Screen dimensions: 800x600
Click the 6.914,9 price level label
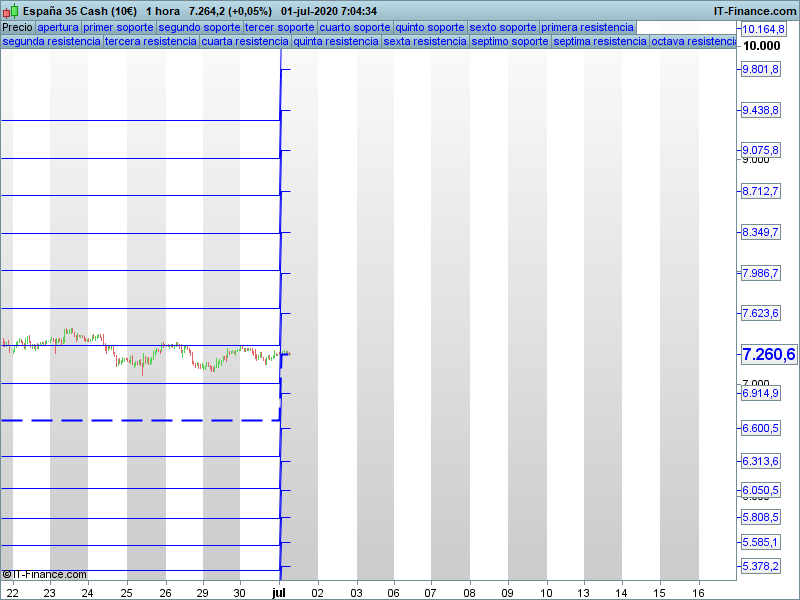pyautogui.click(x=761, y=393)
